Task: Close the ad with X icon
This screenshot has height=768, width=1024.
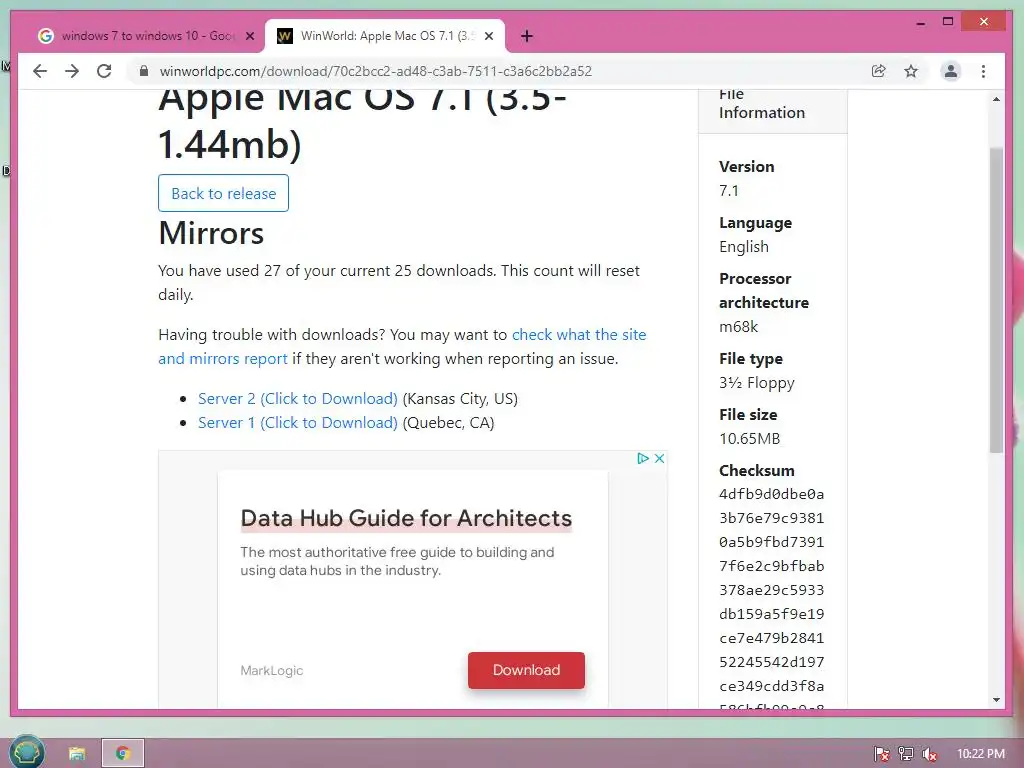Action: (x=660, y=458)
